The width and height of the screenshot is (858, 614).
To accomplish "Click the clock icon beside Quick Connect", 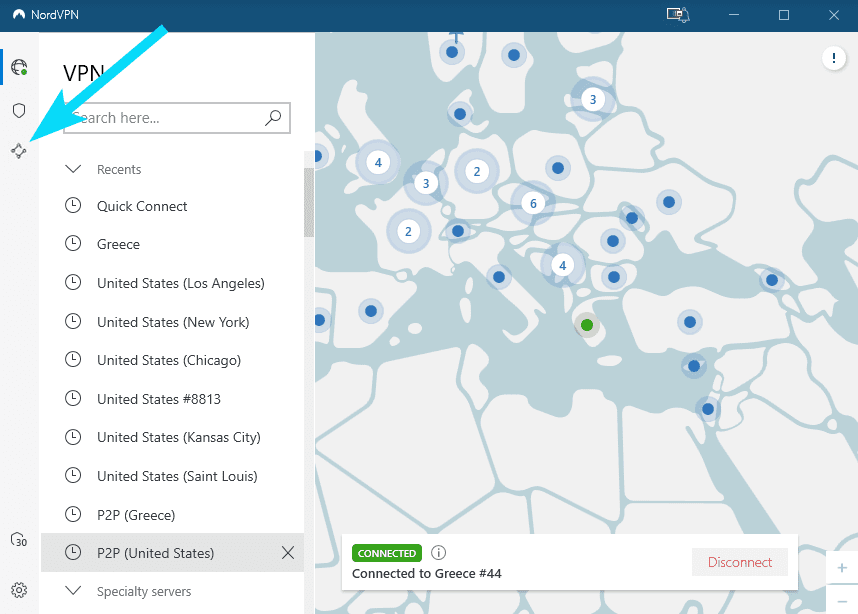I will [x=73, y=206].
